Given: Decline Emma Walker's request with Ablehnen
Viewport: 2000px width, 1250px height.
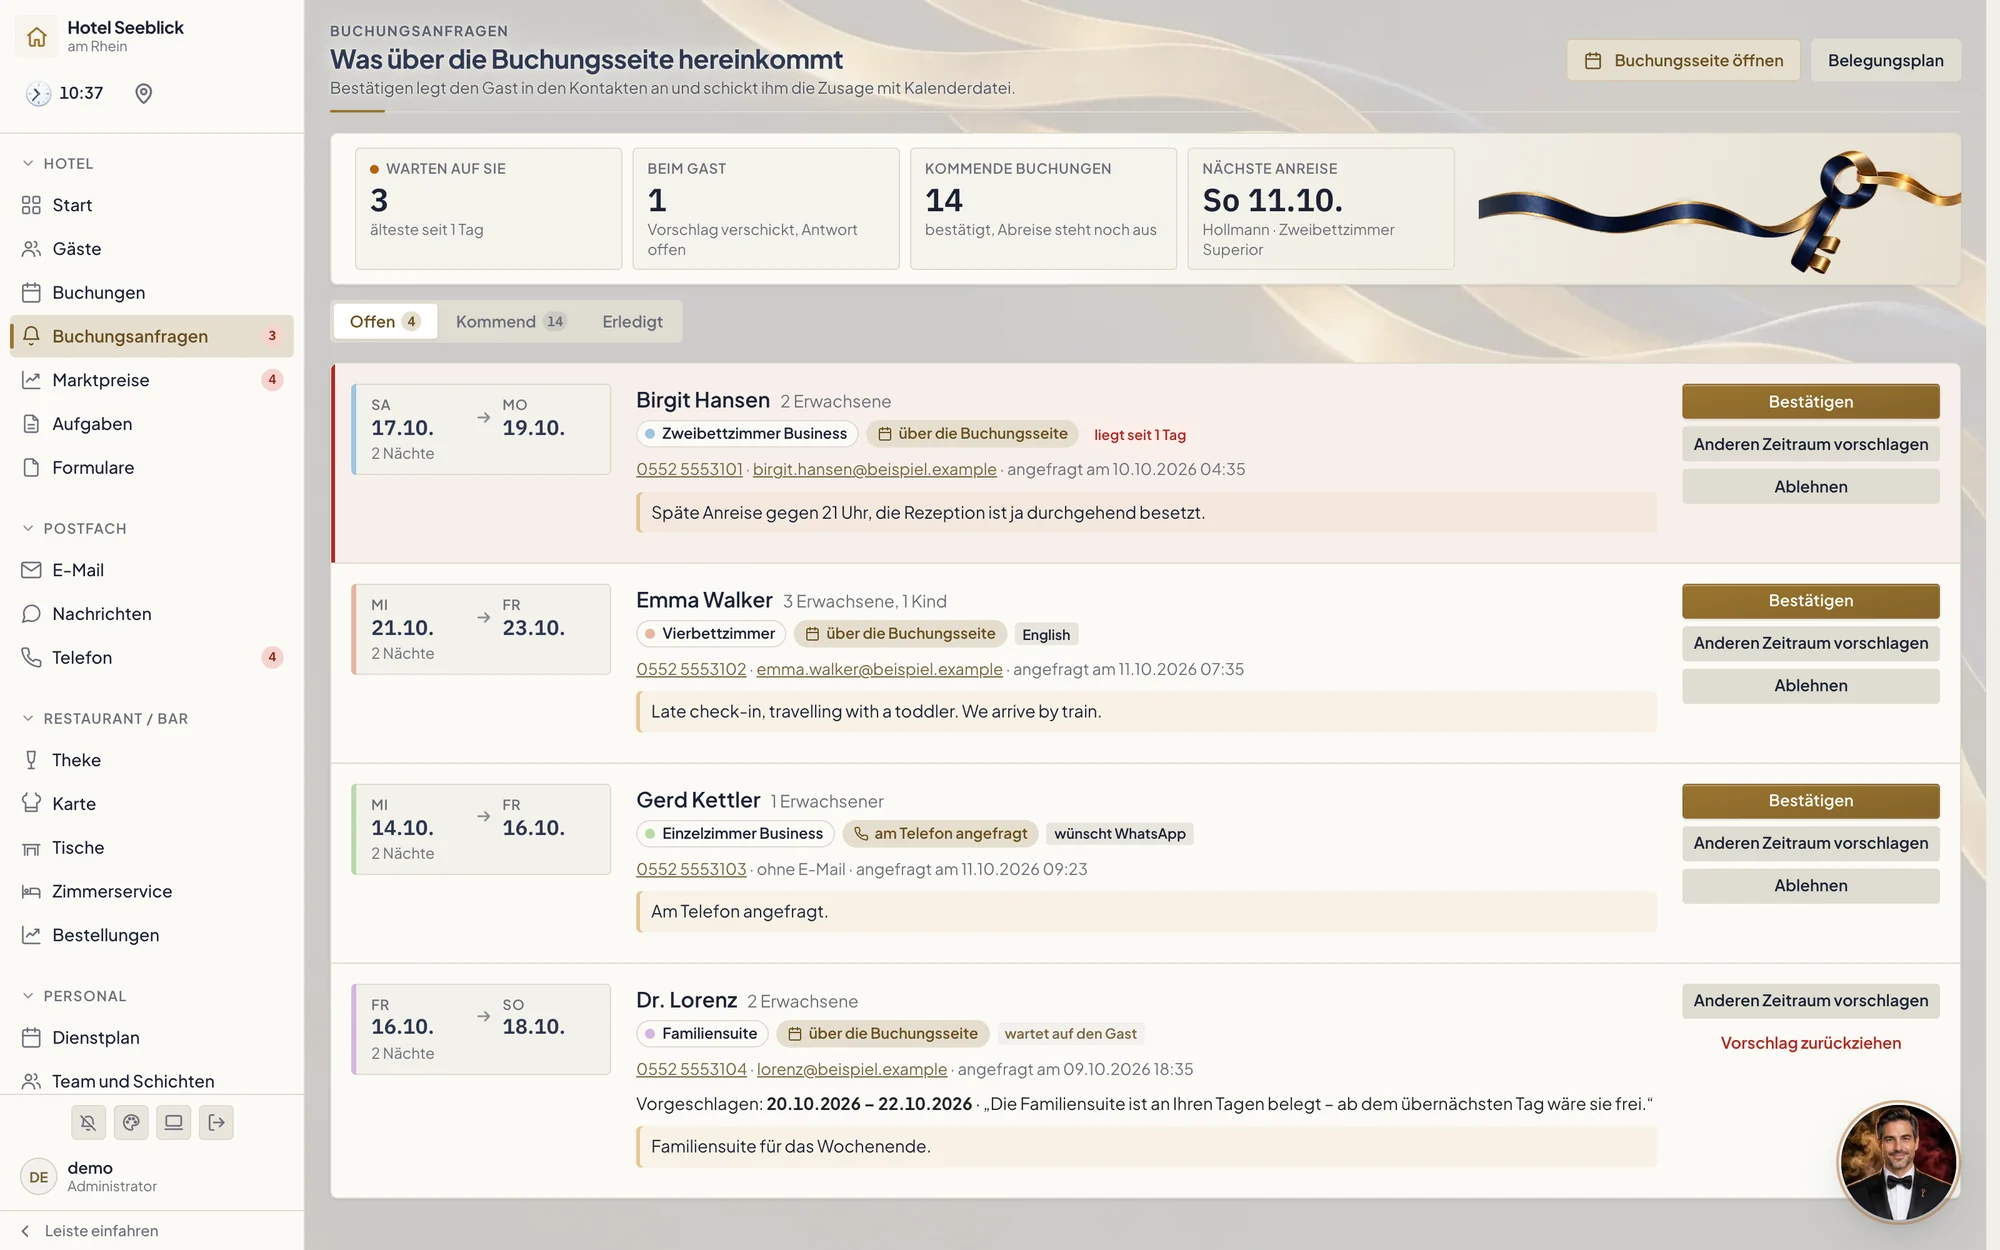Looking at the screenshot, I should [1810, 686].
